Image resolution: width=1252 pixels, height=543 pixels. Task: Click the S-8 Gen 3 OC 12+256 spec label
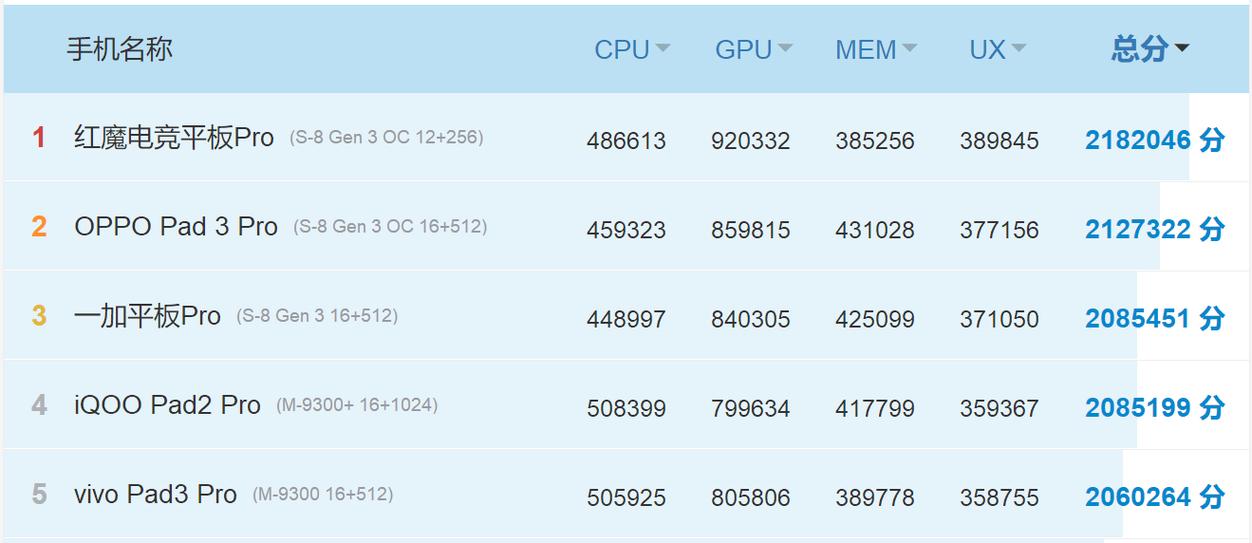pos(387,137)
